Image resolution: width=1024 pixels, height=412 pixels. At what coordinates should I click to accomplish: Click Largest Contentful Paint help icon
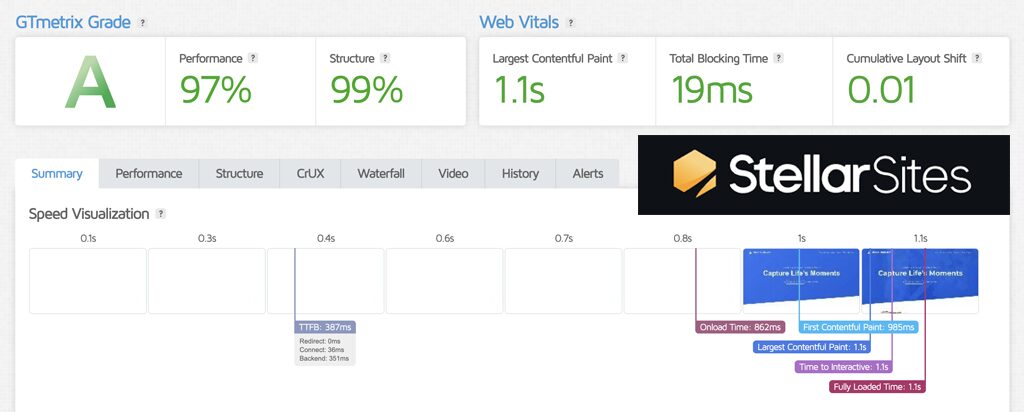(x=623, y=58)
